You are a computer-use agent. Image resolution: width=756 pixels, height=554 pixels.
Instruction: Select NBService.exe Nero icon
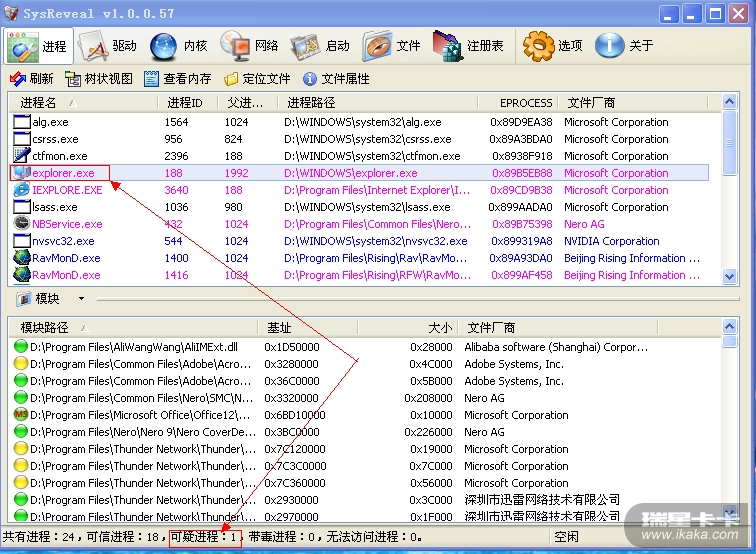(22, 223)
